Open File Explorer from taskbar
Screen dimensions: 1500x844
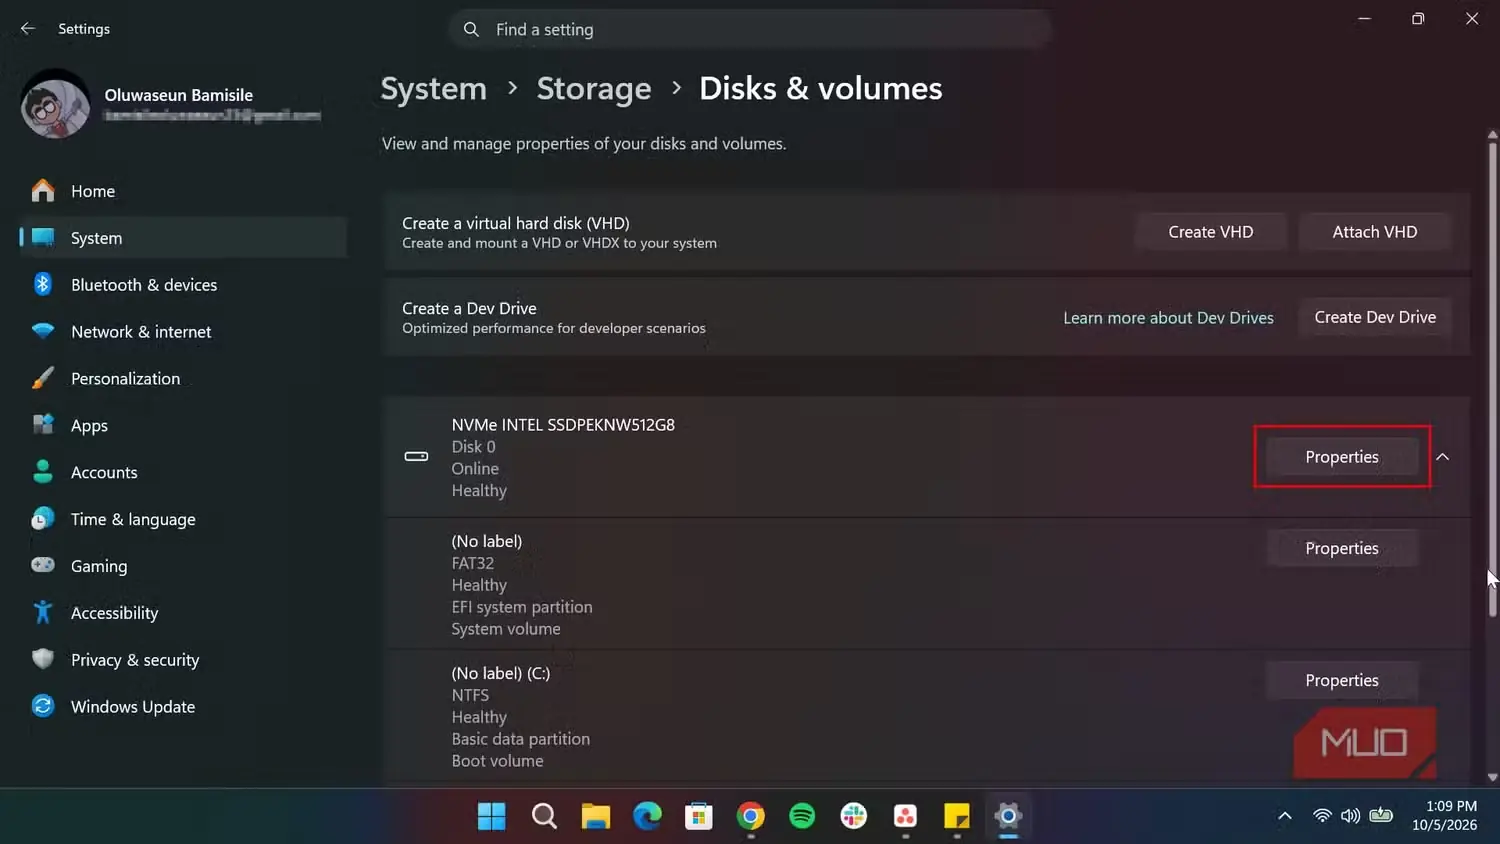pos(596,817)
